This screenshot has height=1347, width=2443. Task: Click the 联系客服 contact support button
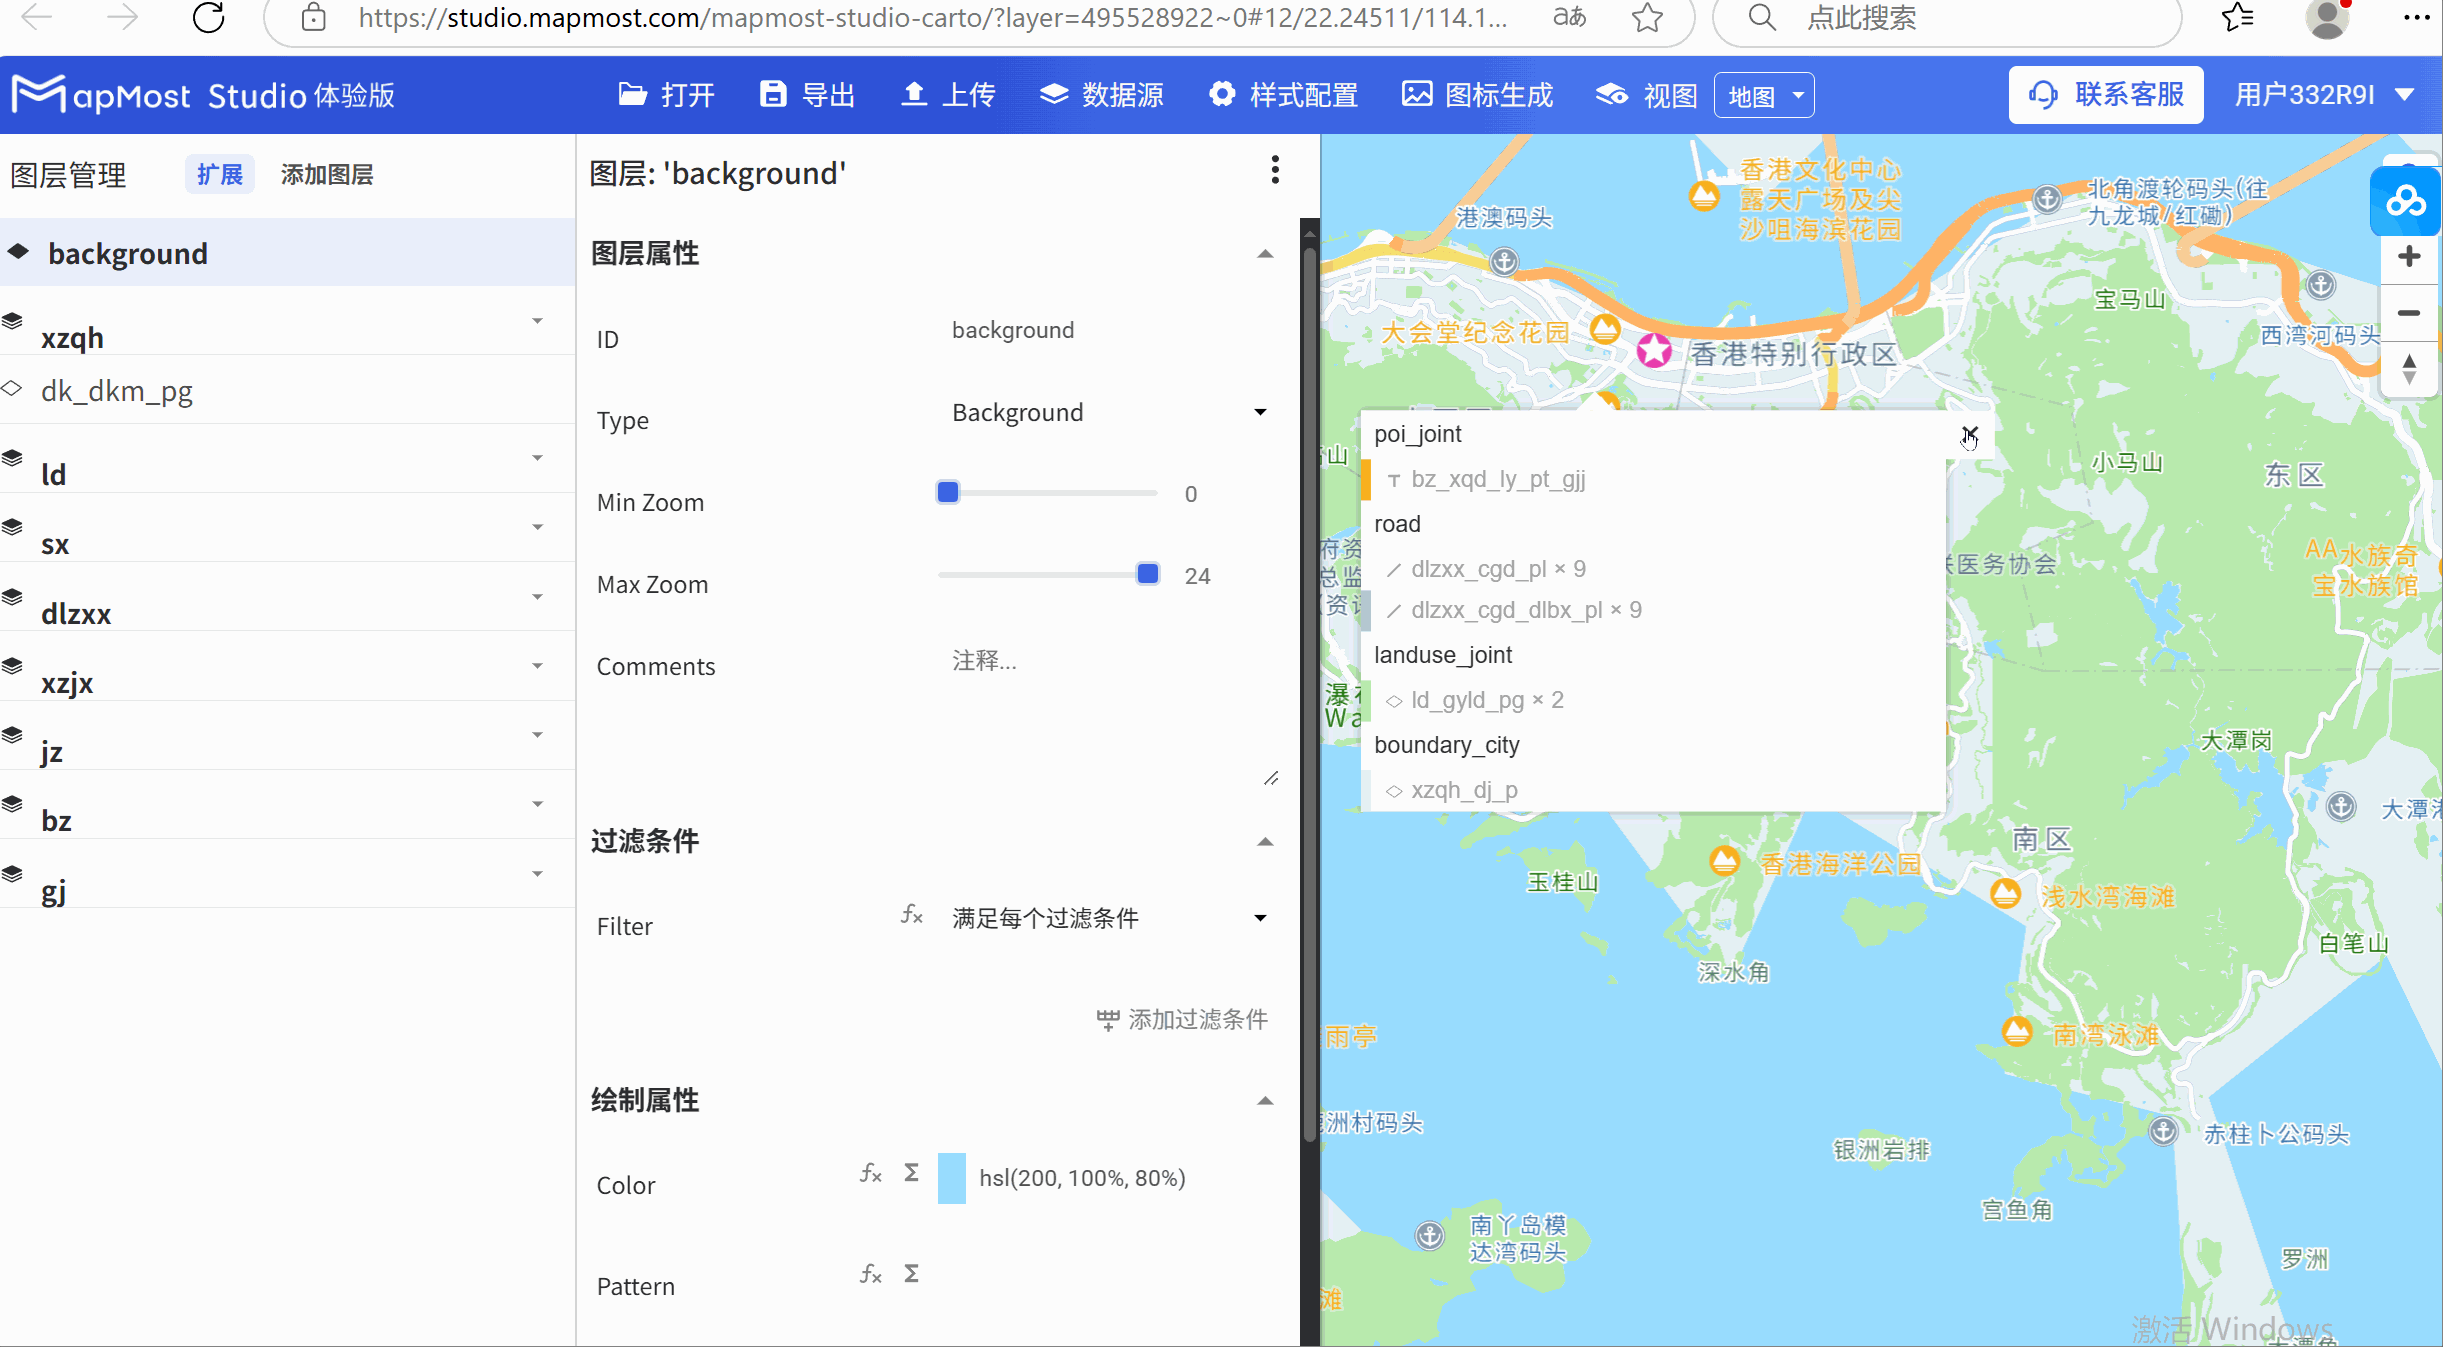click(x=2106, y=94)
